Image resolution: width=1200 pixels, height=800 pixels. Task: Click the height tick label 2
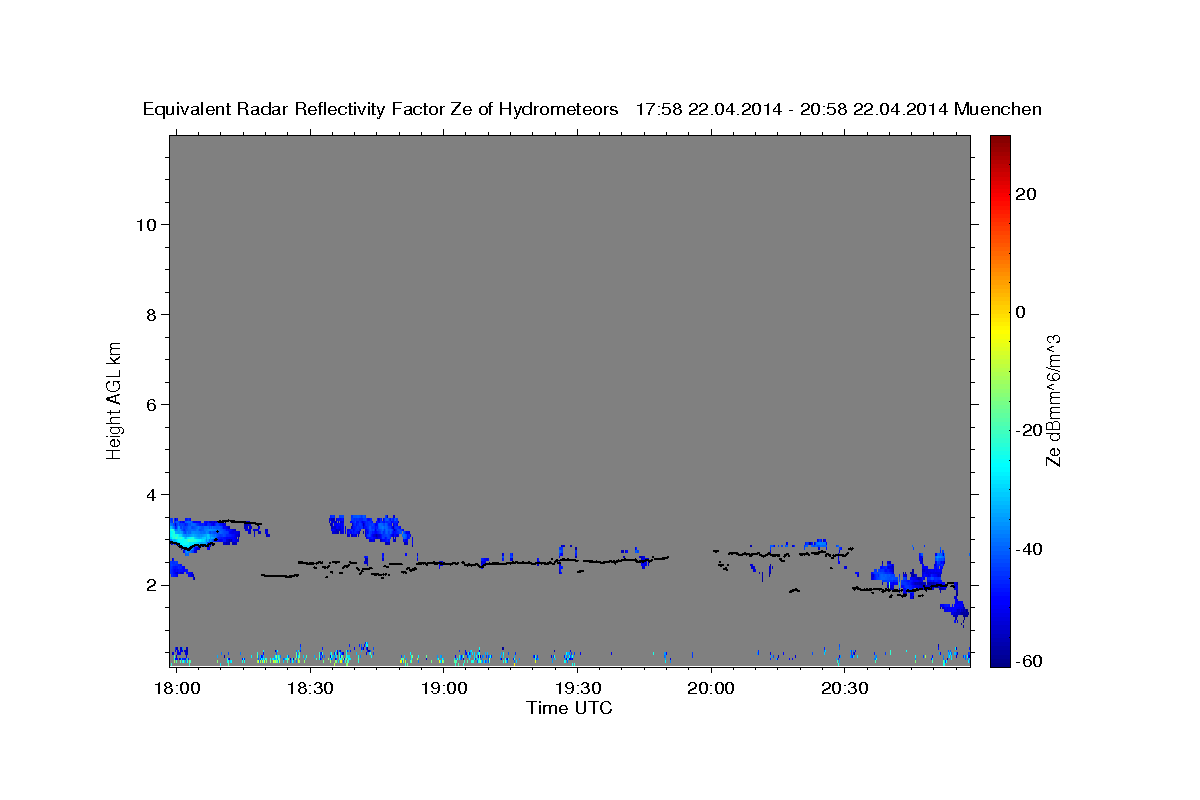pos(152,585)
